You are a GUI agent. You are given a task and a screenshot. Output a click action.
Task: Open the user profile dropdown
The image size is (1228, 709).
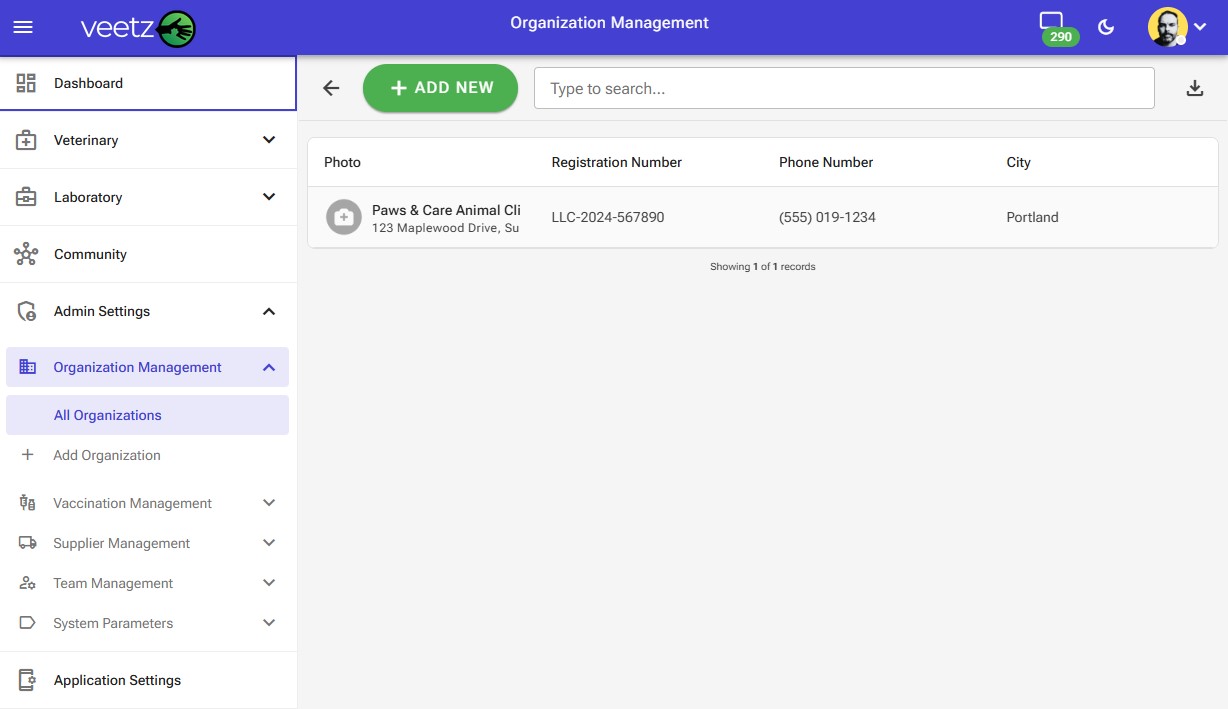tap(1177, 27)
